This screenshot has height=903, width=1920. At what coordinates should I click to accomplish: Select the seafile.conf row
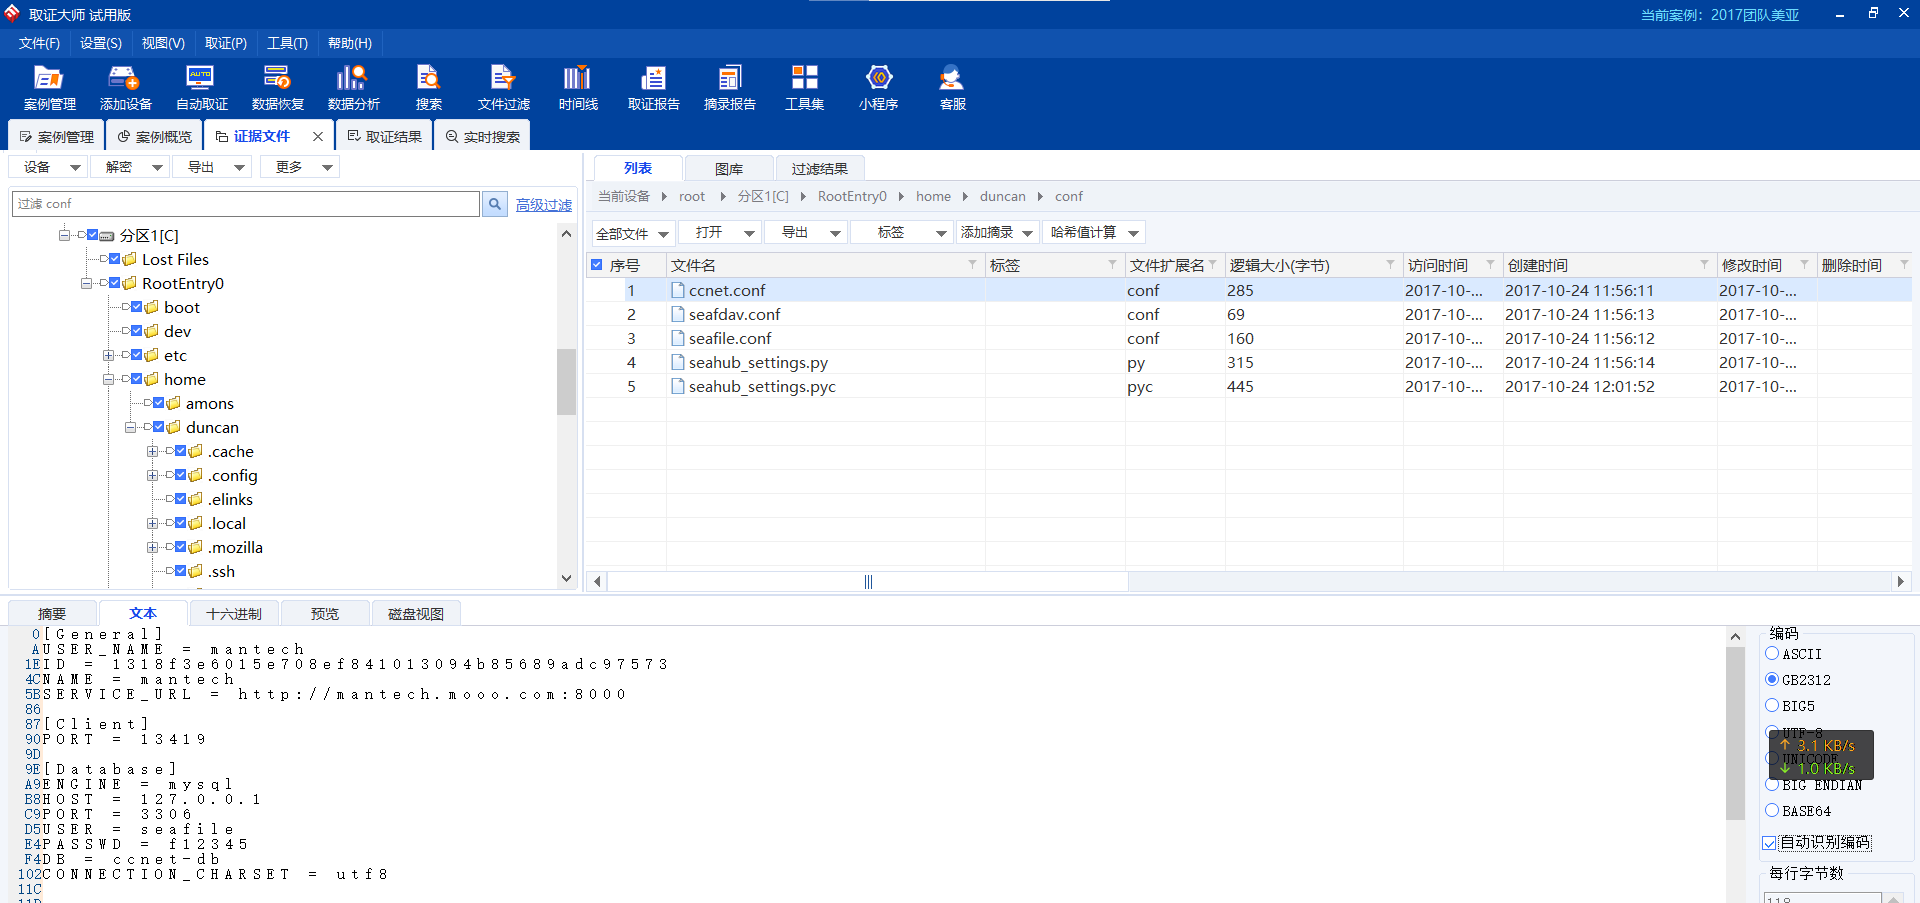click(1248, 338)
